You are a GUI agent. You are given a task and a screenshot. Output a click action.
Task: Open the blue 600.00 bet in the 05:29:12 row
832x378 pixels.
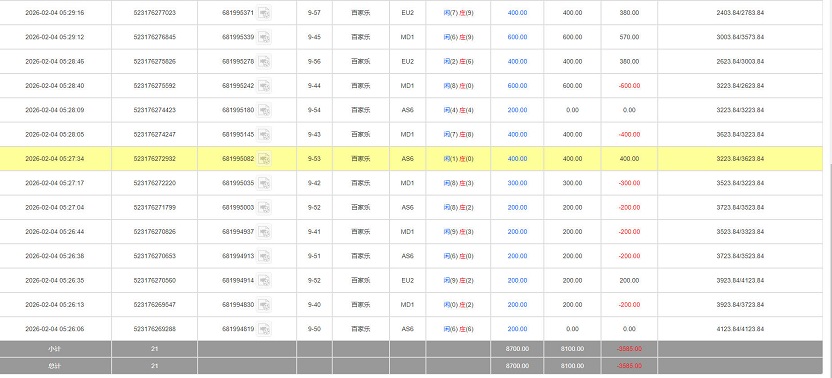coord(517,37)
